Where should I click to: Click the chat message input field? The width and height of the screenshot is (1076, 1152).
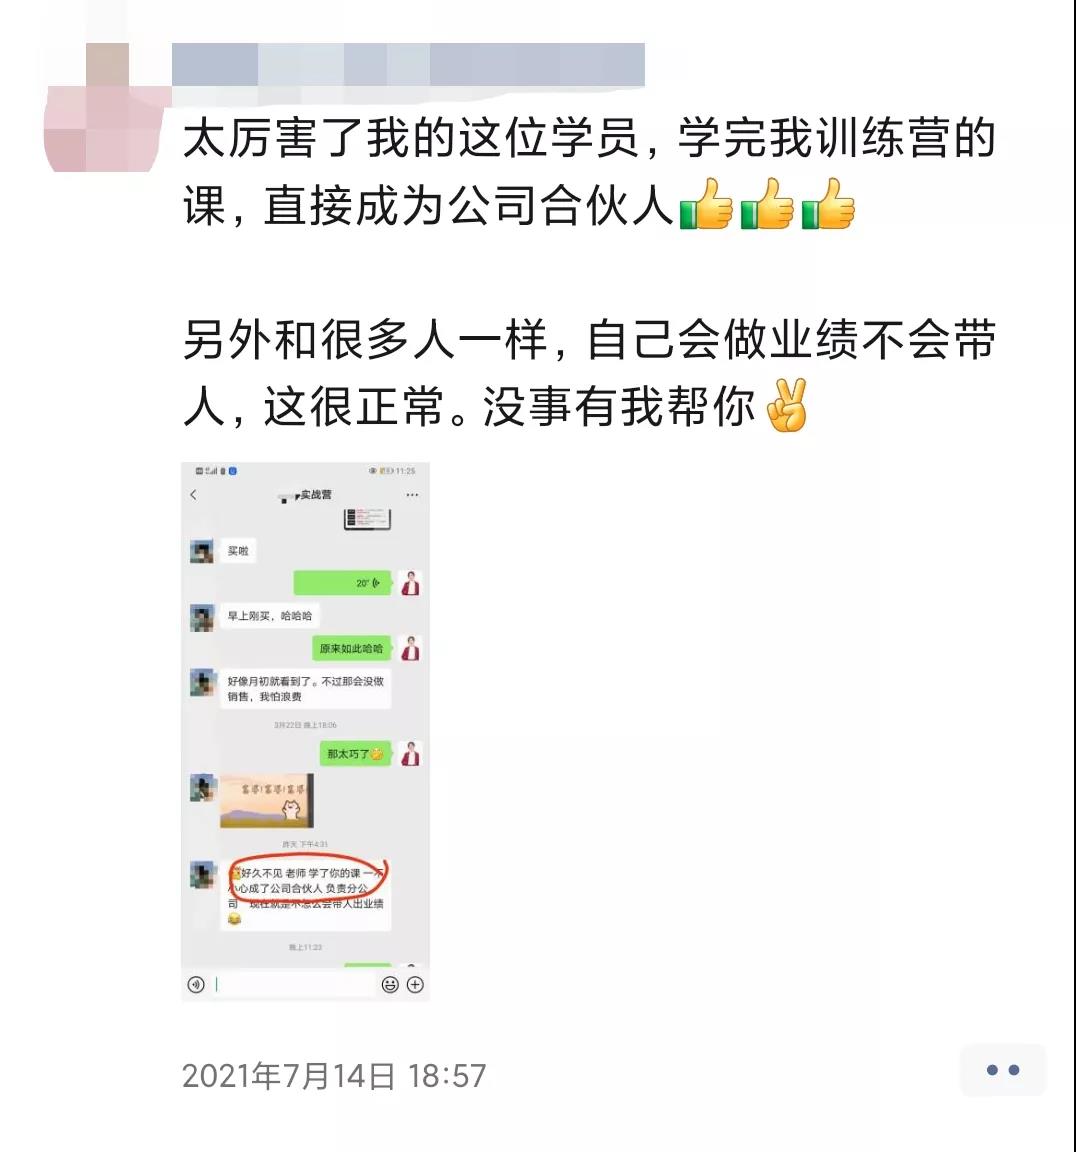[294, 984]
